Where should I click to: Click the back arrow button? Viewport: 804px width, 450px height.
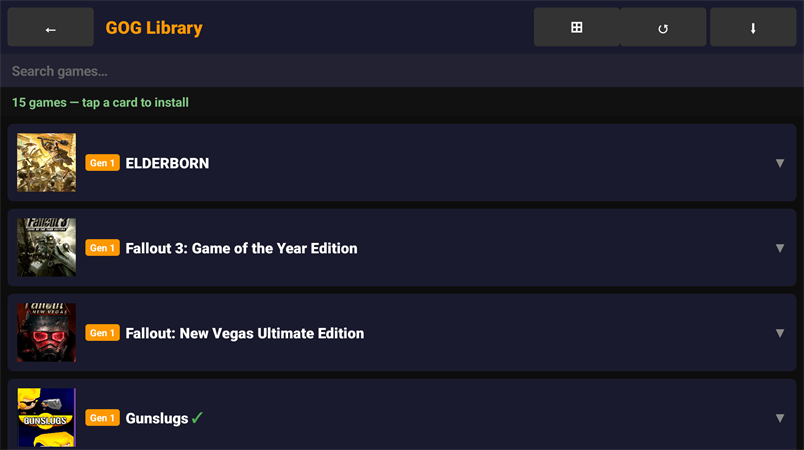pyautogui.click(x=50, y=28)
